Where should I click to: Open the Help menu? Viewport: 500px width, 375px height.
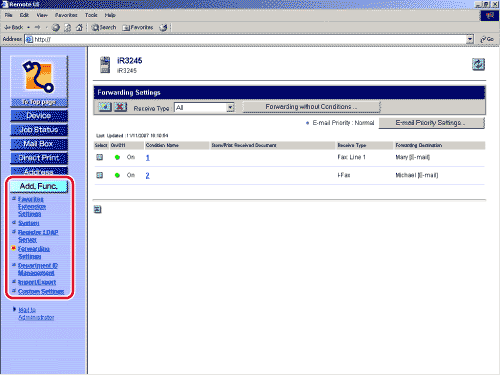(x=110, y=15)
